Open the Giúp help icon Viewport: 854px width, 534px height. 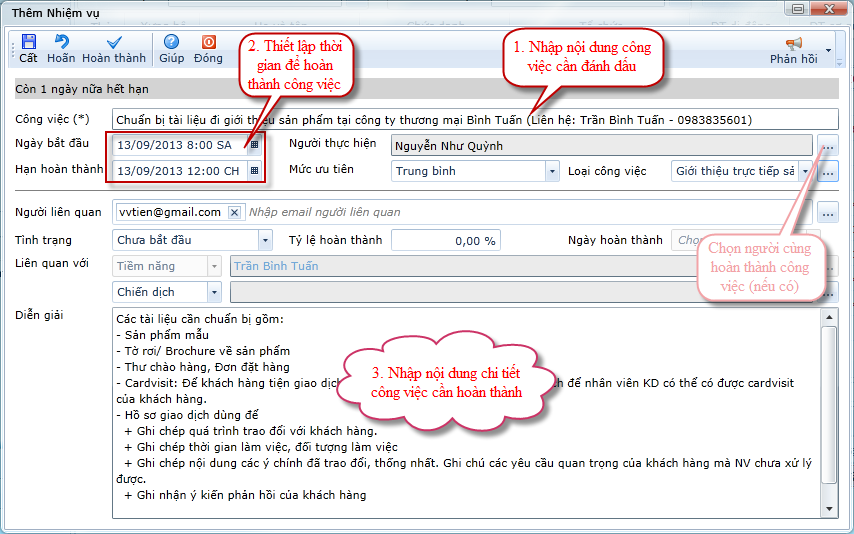point(171,42)
